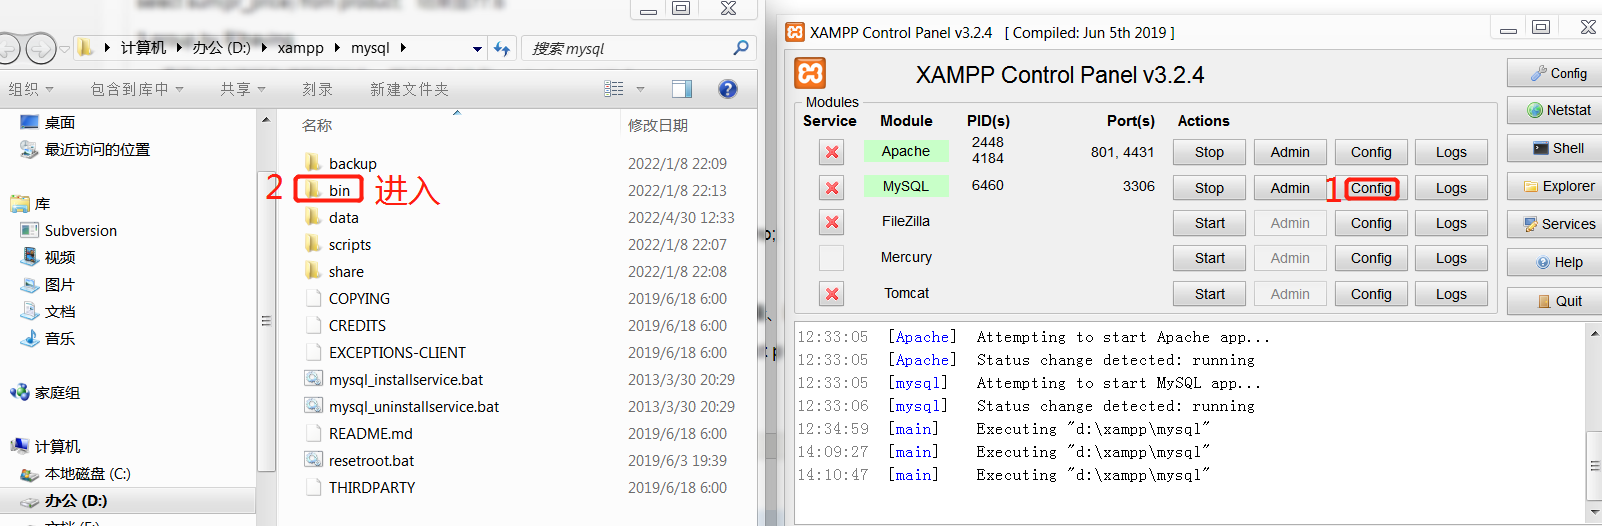
Task: Sort by the 修改日期 column header
Action: click(657, 125)
